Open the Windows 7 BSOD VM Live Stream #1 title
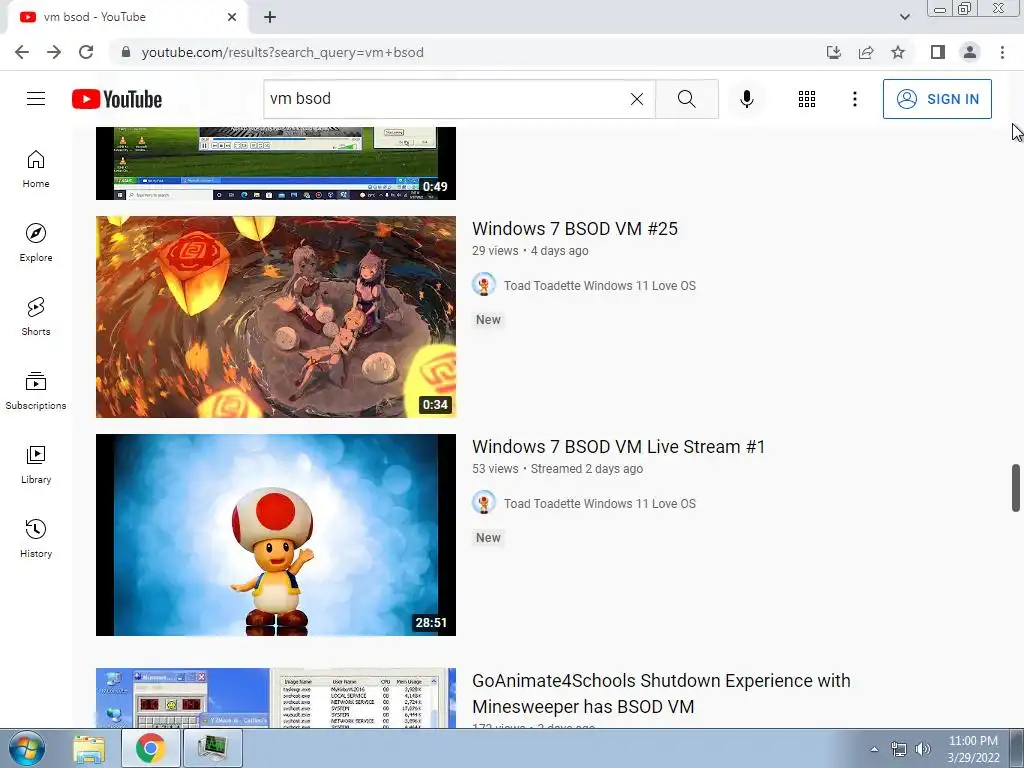Viewport: 1024px width, 768px height. [618, 447]
